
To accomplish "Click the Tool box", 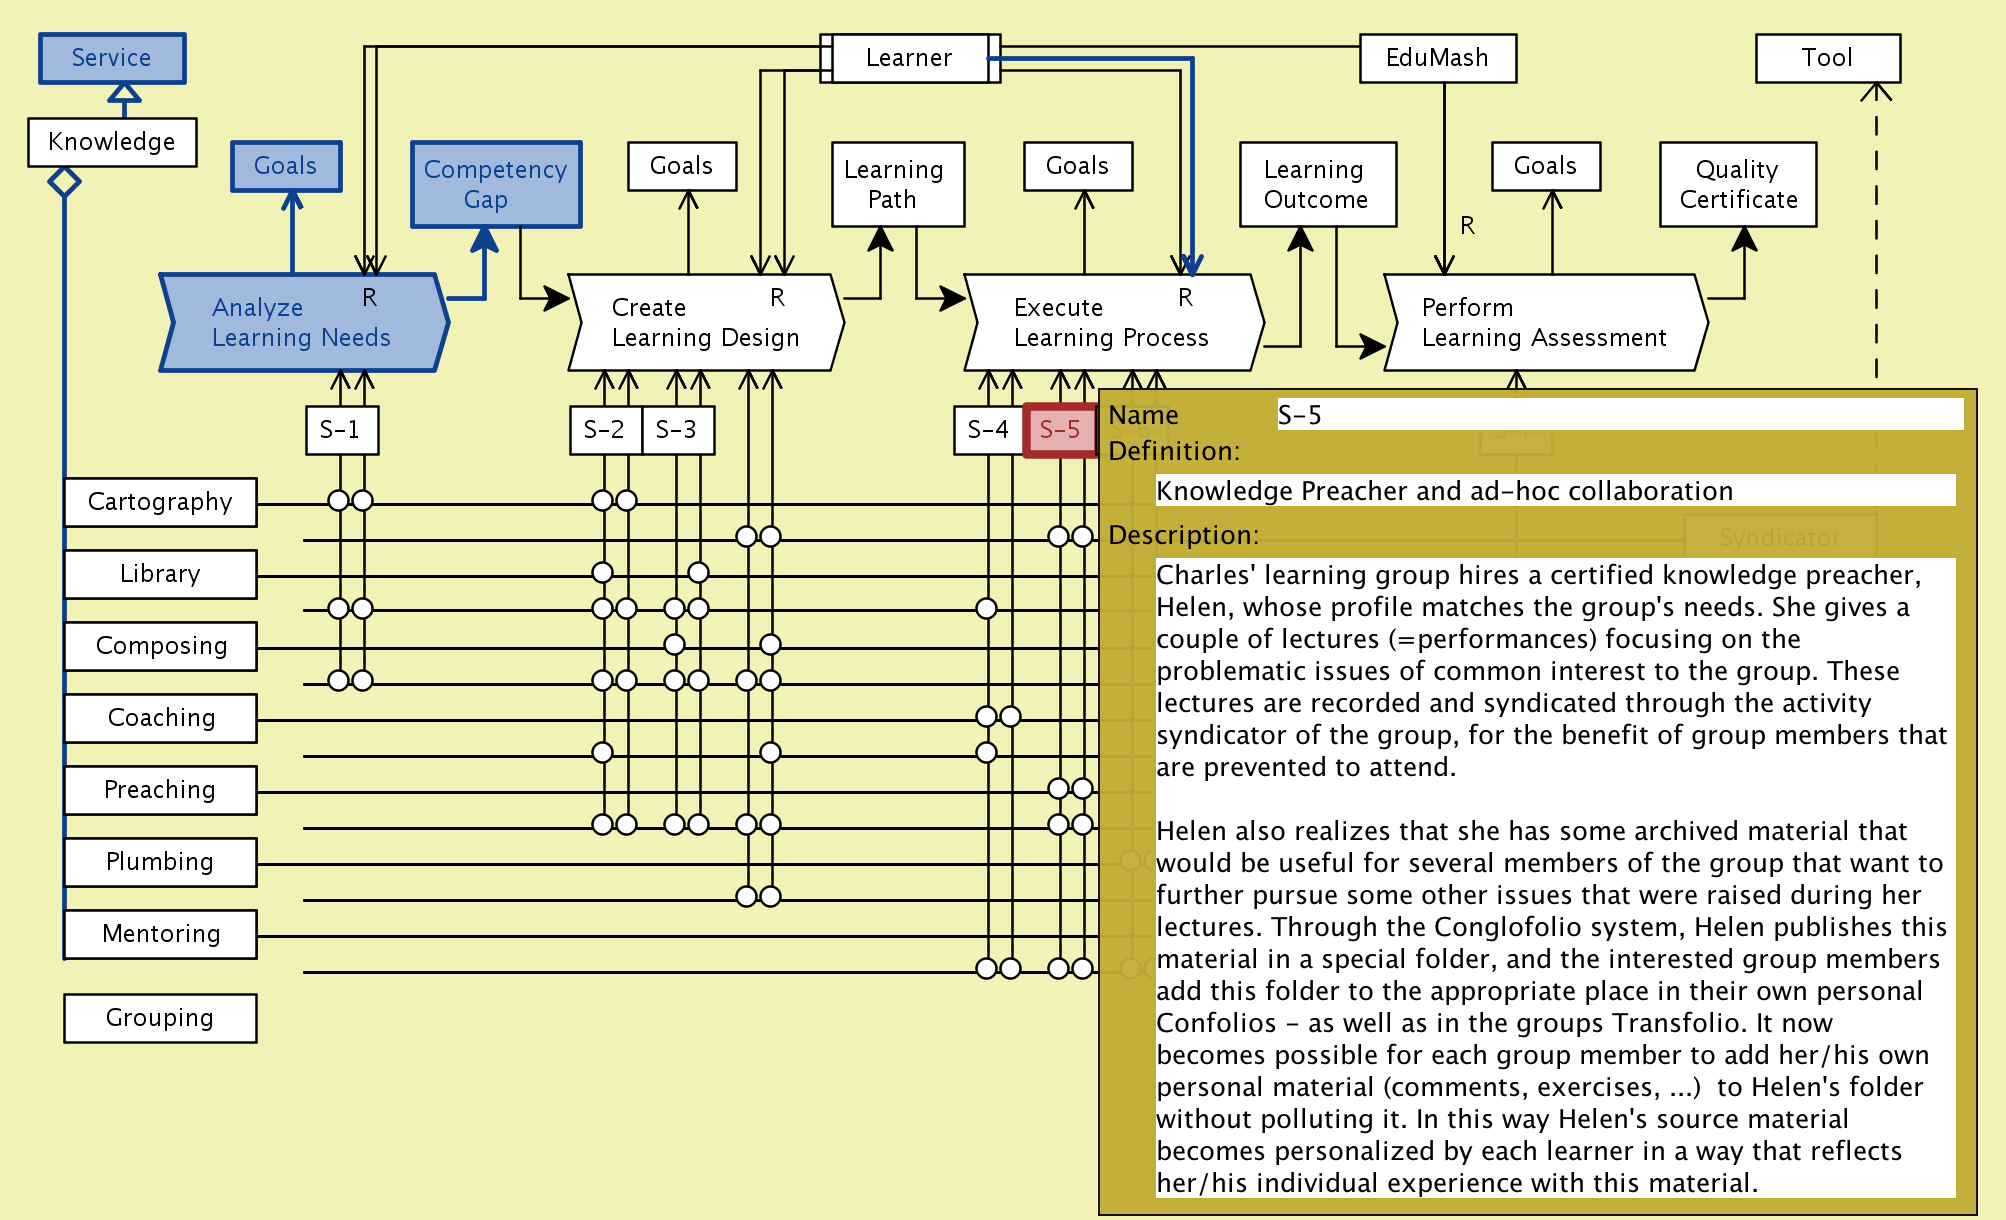I will click(1827, 58).
